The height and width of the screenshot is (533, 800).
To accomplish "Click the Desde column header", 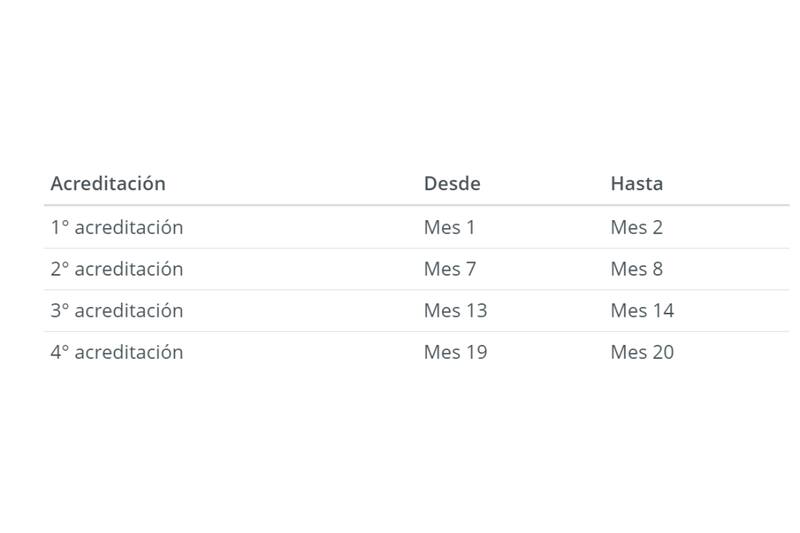I will (x=452, y=184).
